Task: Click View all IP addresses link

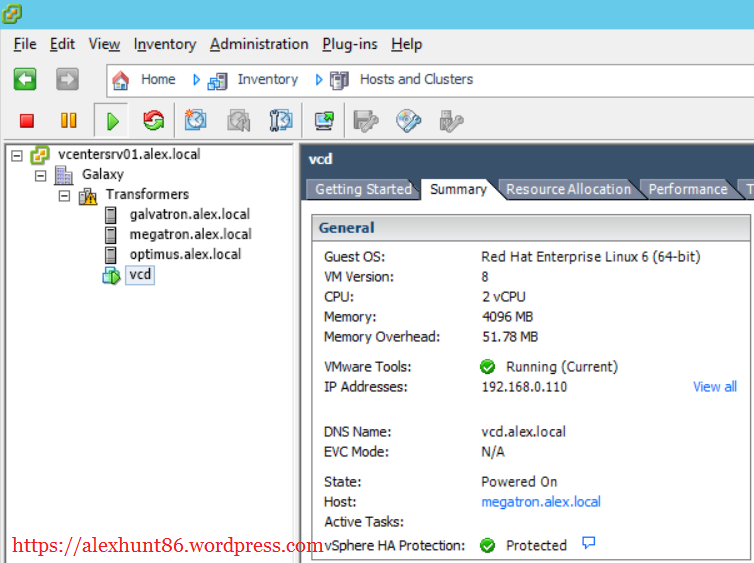Action: pyautogui.click(x=715, y=387)
